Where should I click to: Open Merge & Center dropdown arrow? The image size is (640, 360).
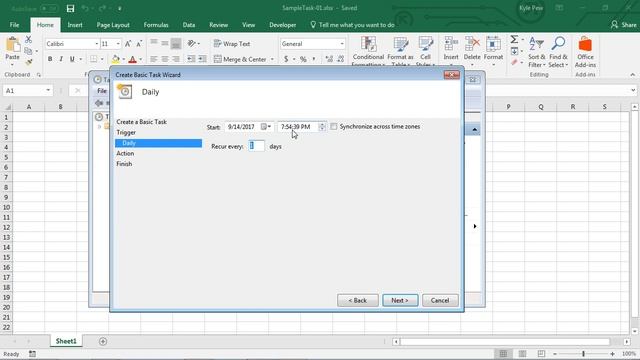pos(272,59)
